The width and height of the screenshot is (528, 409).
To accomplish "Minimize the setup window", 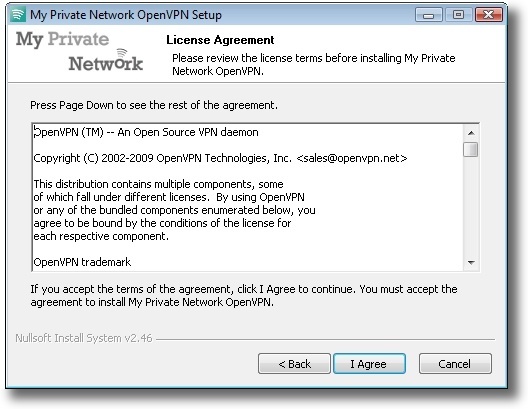I will (x=428, y=15).
